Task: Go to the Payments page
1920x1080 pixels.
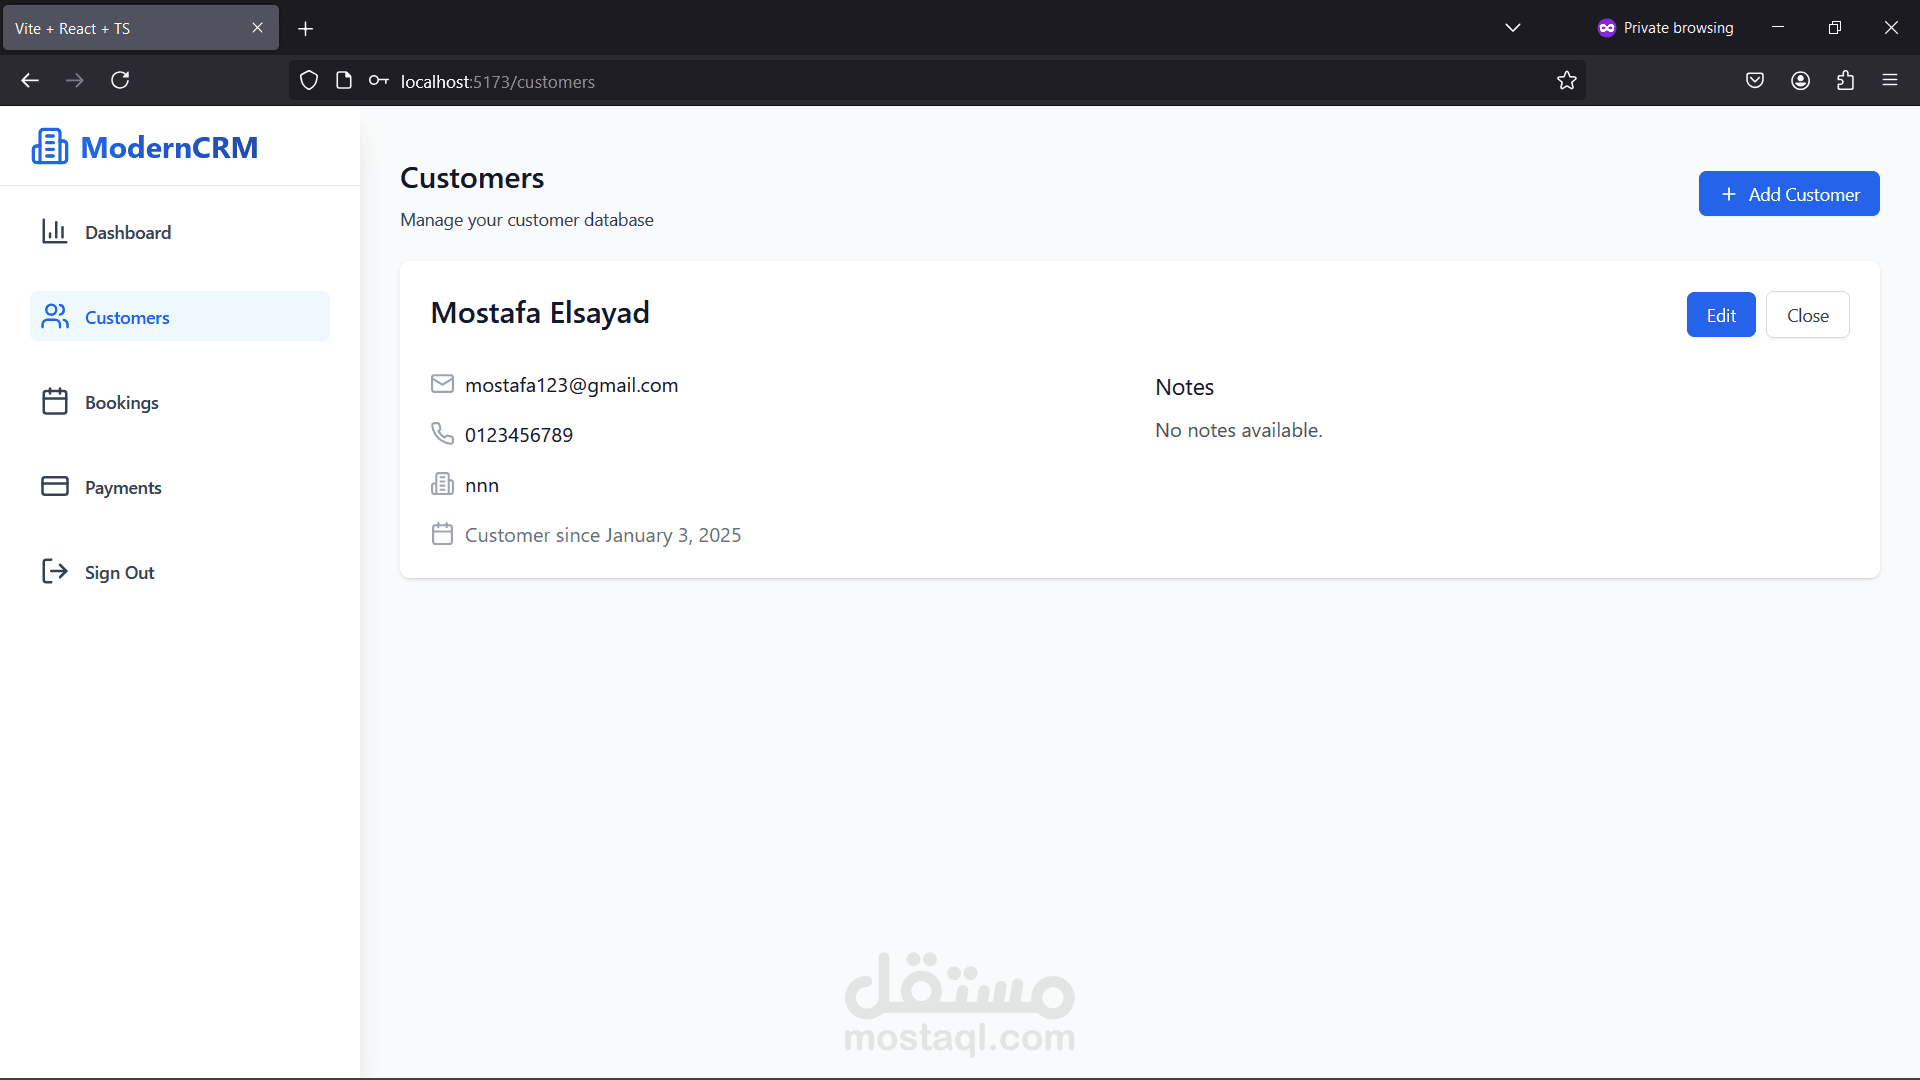Action: 122,487
